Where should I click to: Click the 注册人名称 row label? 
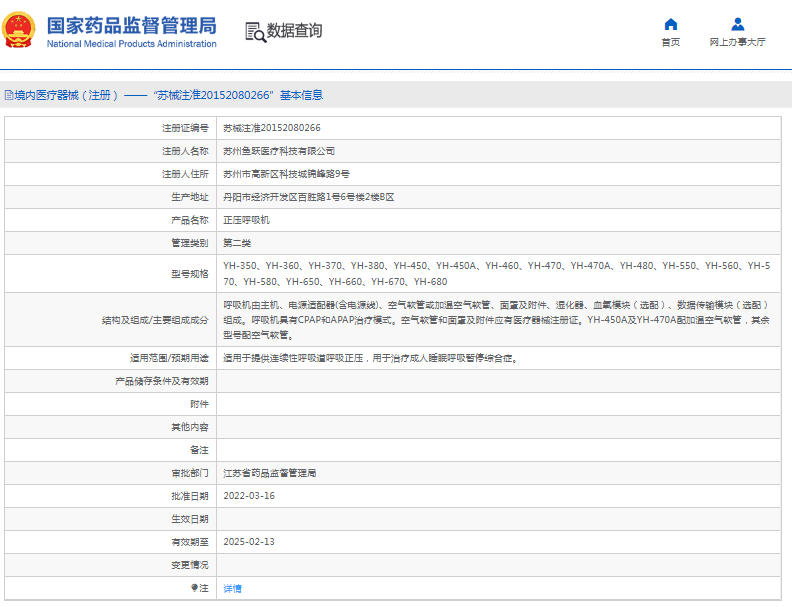[x=185, y=151]
